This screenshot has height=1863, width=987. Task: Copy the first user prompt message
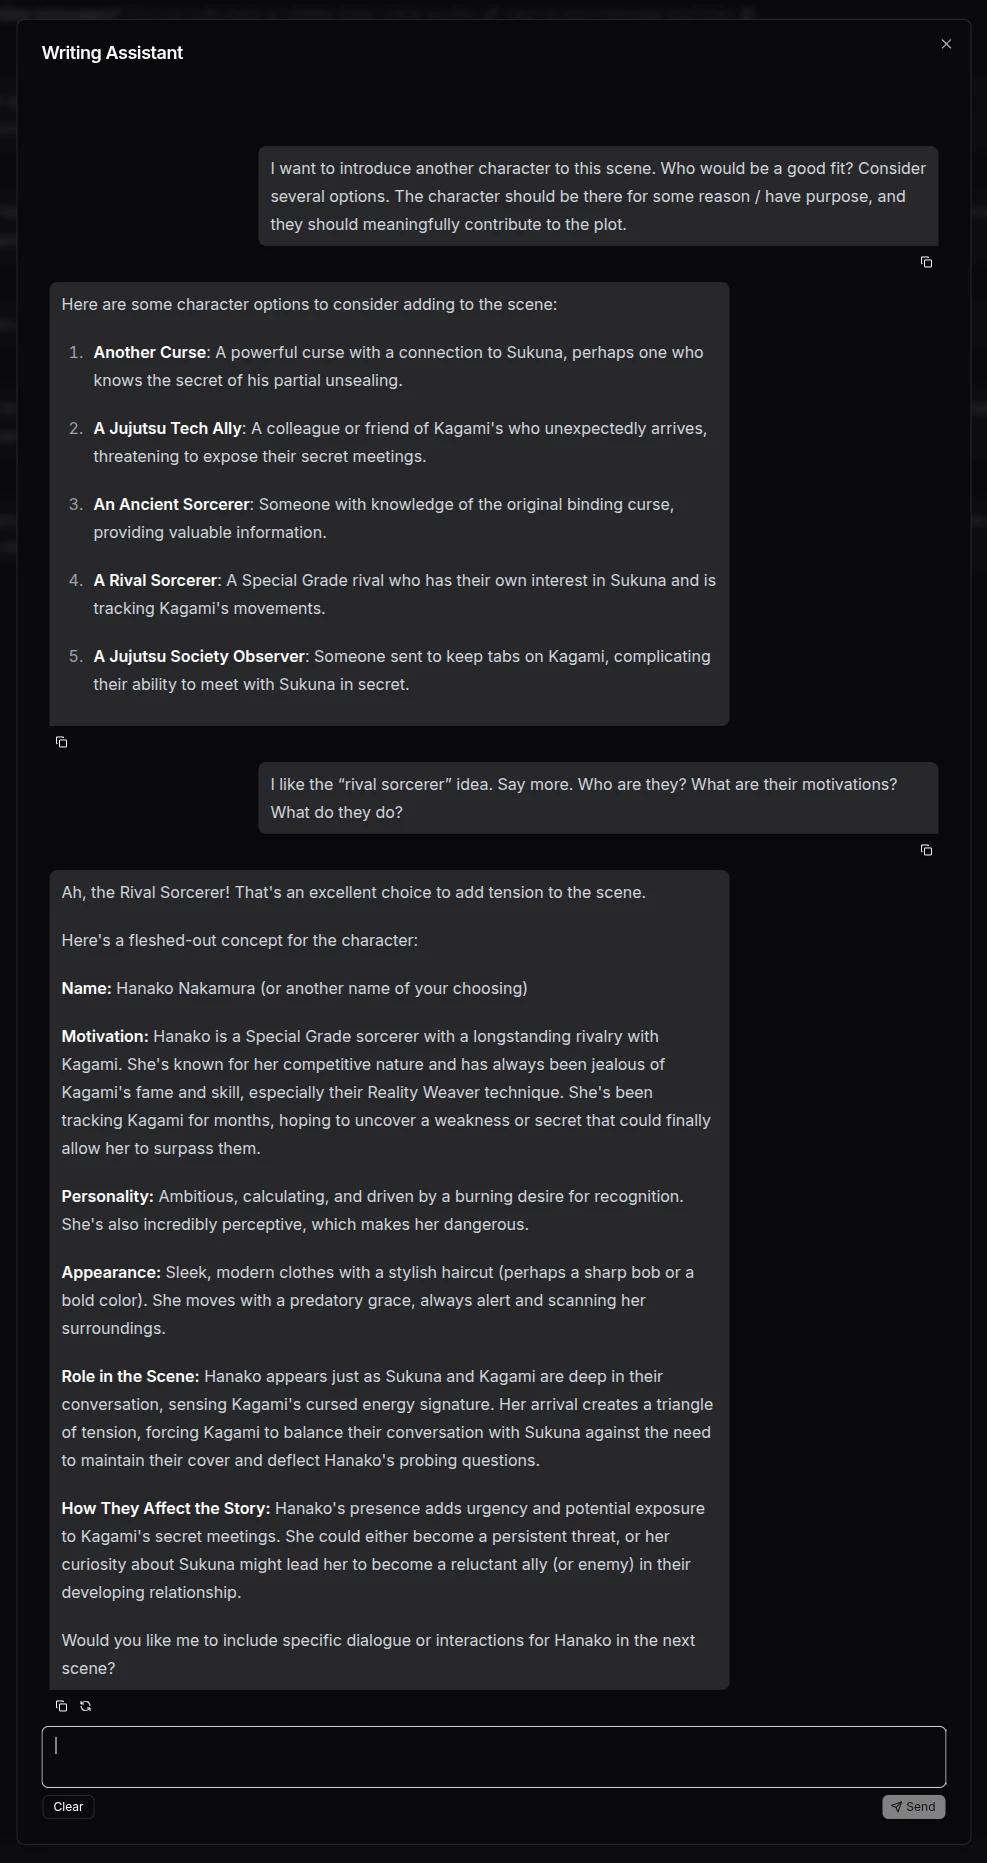926,261
